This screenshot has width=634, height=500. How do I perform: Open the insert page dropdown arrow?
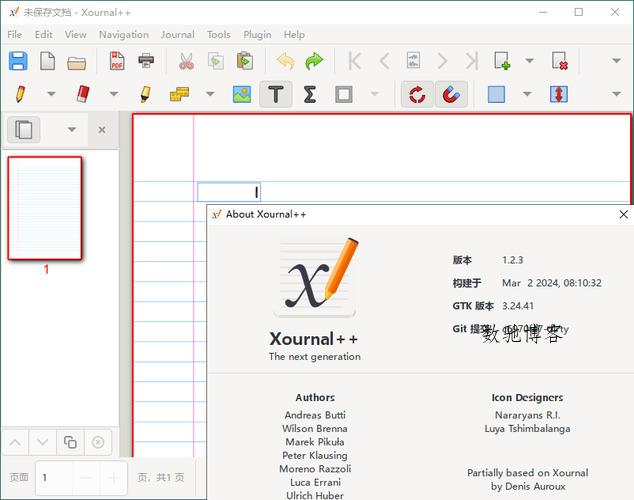[x=529, y=61]
